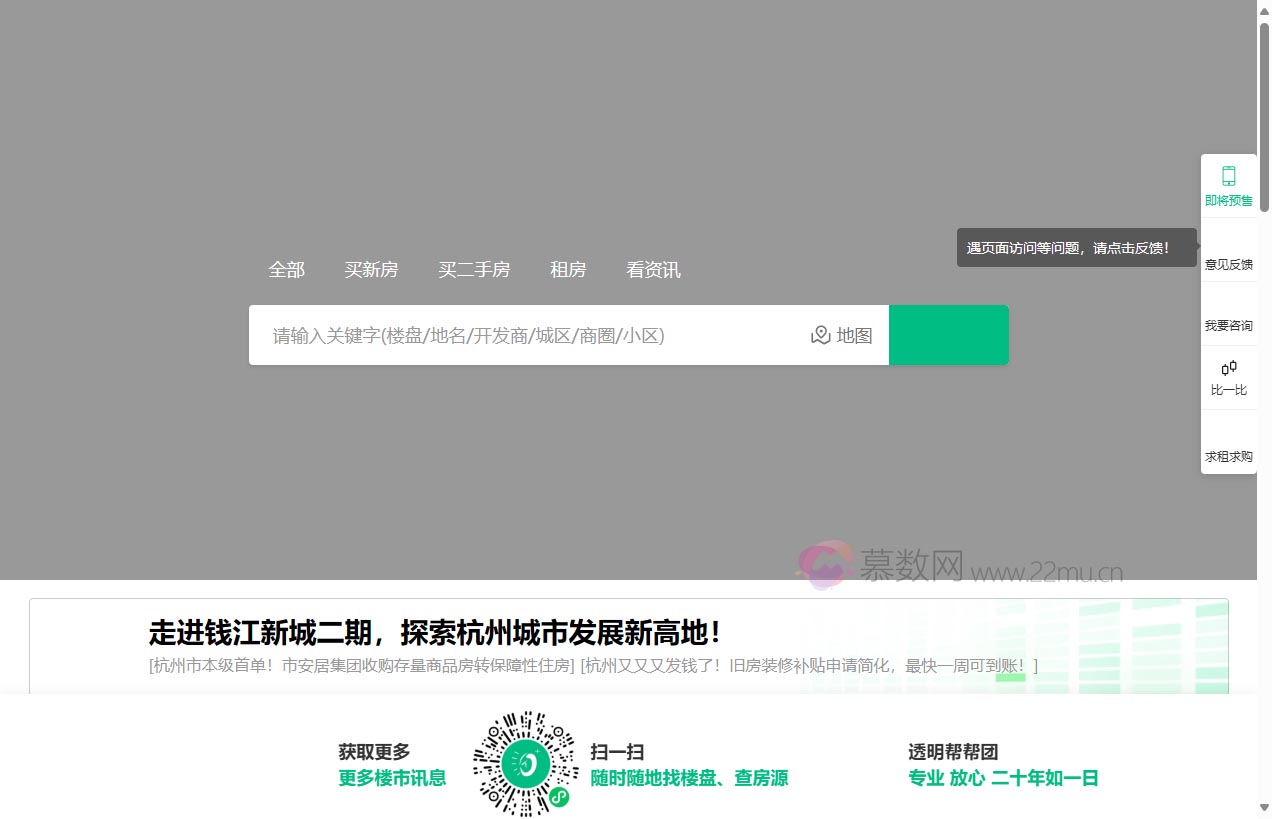Screen dimensions: 1272x819
Task: Click the 意见反馈 feedback sidebar item
Action: (1228, 264)
